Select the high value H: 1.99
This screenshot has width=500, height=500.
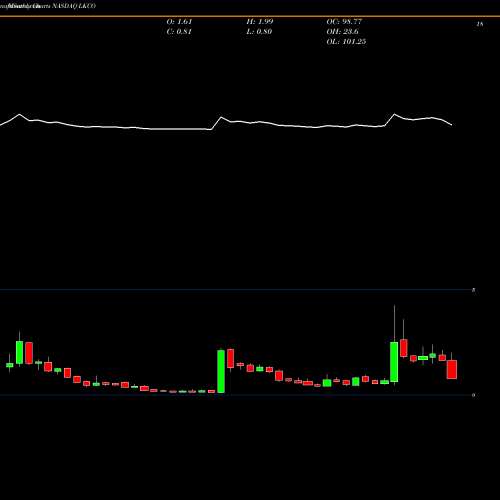click(260, 22)
